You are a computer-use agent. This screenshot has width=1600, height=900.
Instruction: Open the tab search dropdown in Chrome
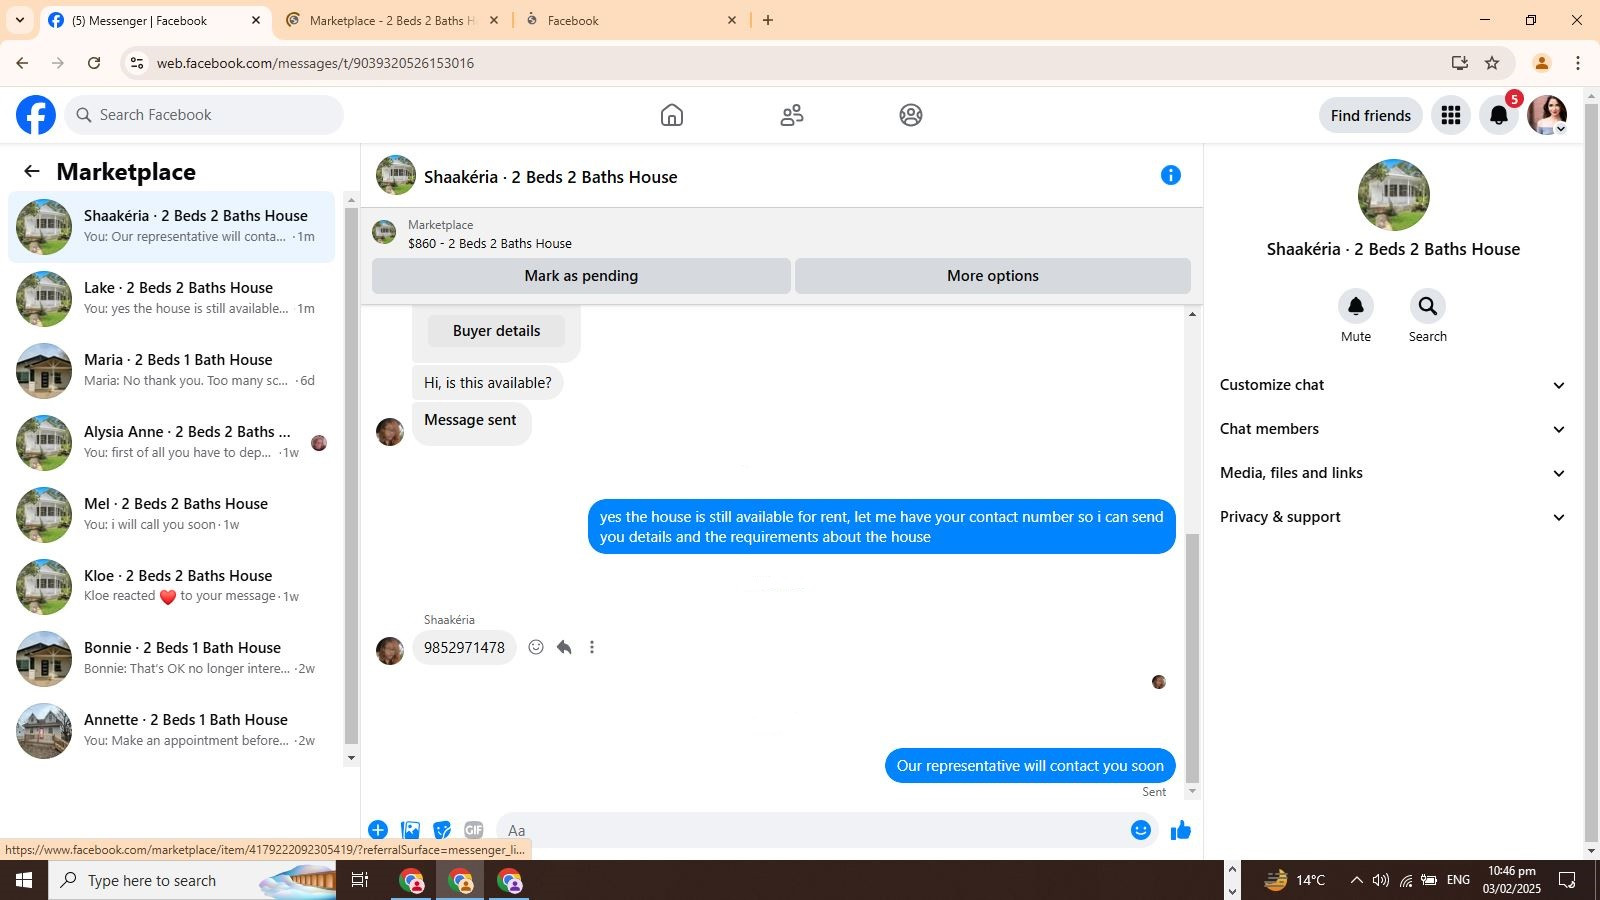[x=19, y=20]
